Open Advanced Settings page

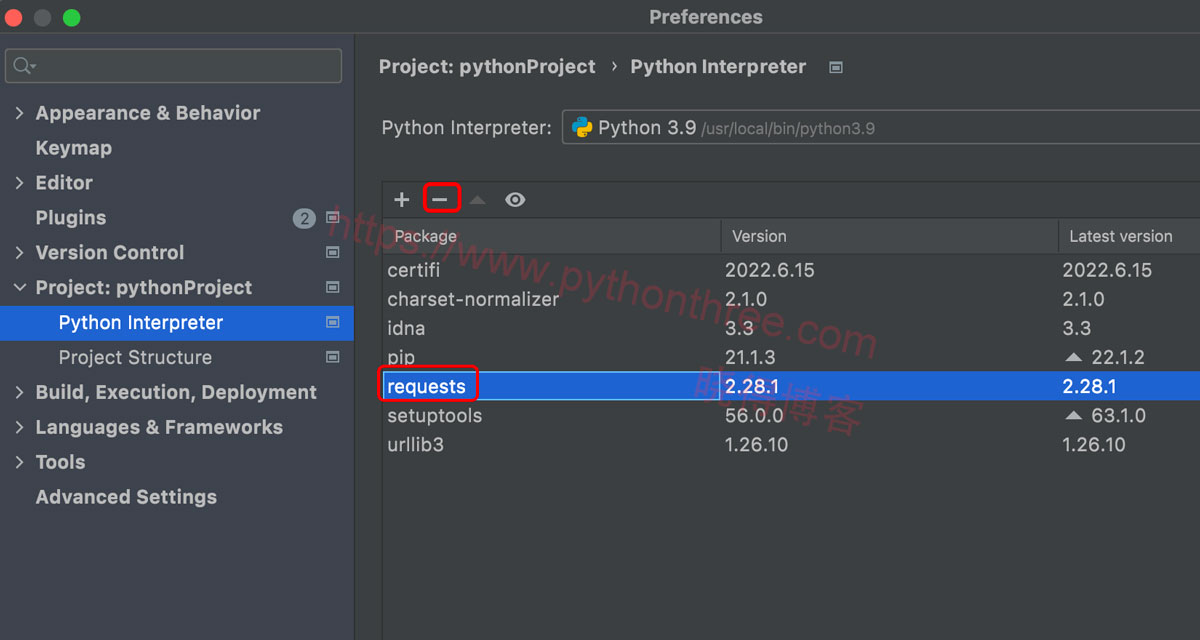[126, 497]
